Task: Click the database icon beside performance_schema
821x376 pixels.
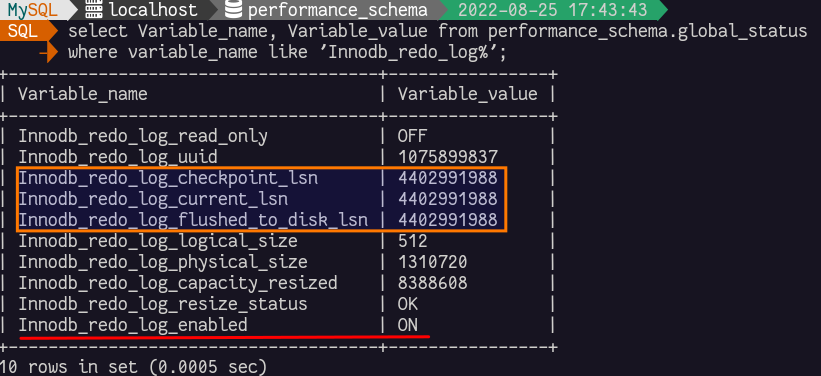Action: pyautogui.click(x=233, y=10)
